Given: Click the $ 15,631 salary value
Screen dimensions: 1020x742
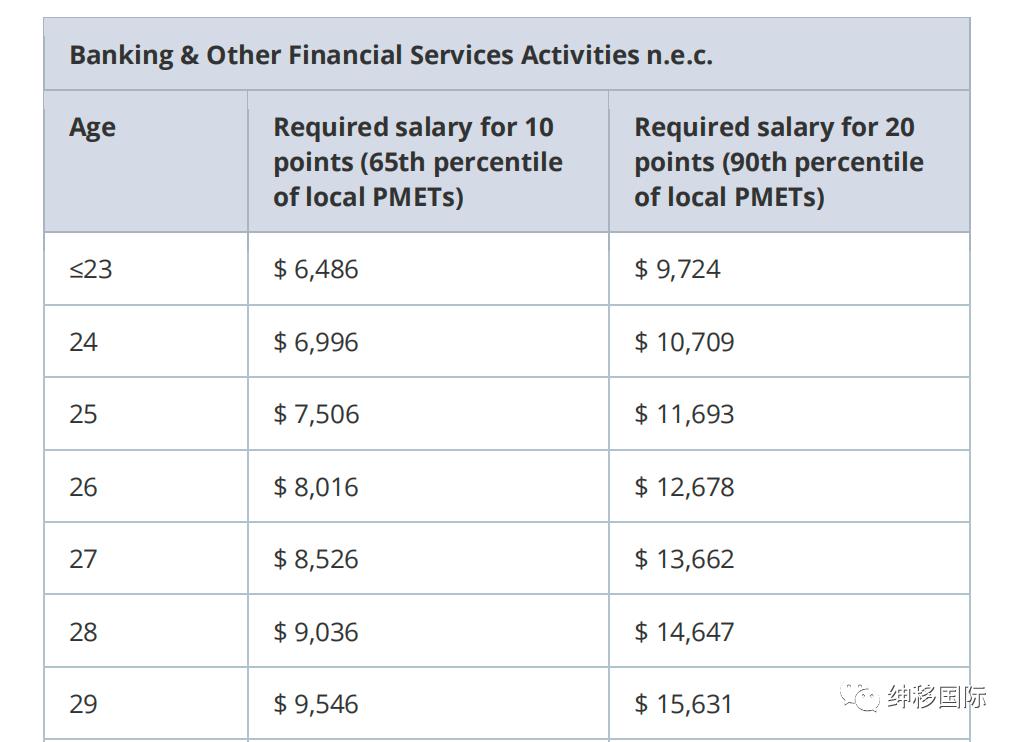Looking at the screenshot, I should 684,704.
